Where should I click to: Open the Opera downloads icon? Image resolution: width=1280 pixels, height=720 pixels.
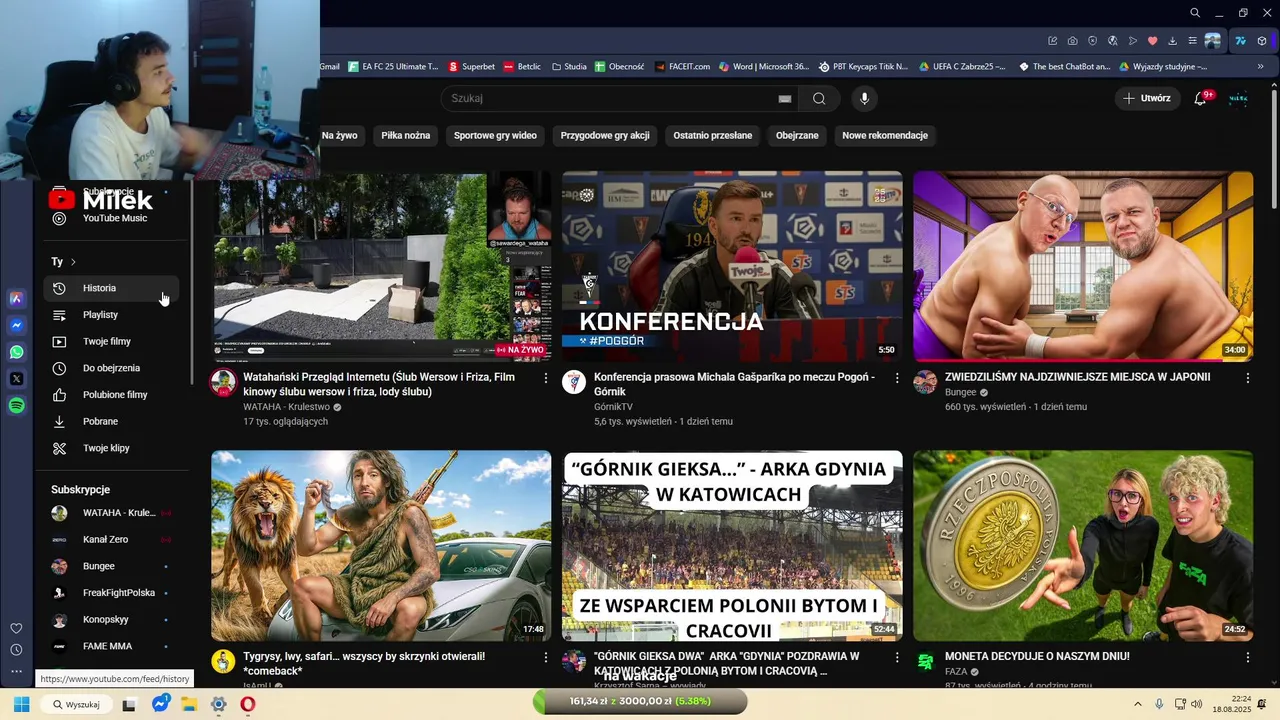click(x=1173, y=41)
